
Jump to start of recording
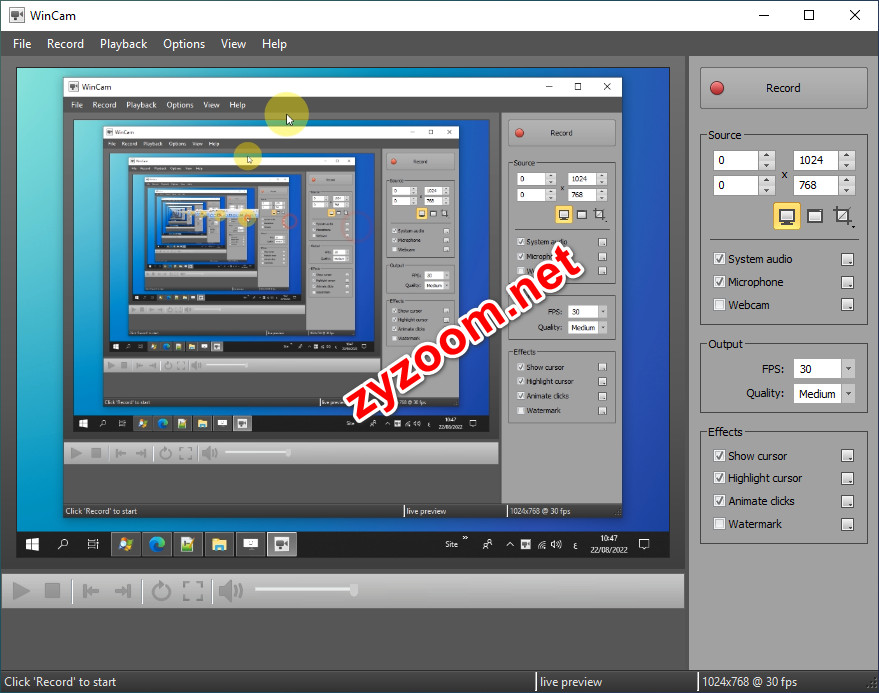click(91, 590)
